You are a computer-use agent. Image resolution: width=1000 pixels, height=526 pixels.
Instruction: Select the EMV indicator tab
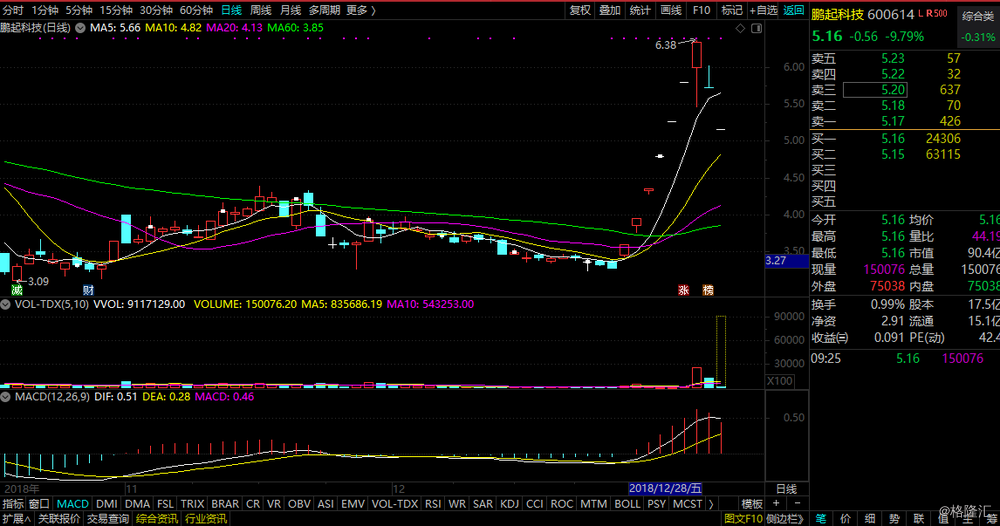[353, 504]
